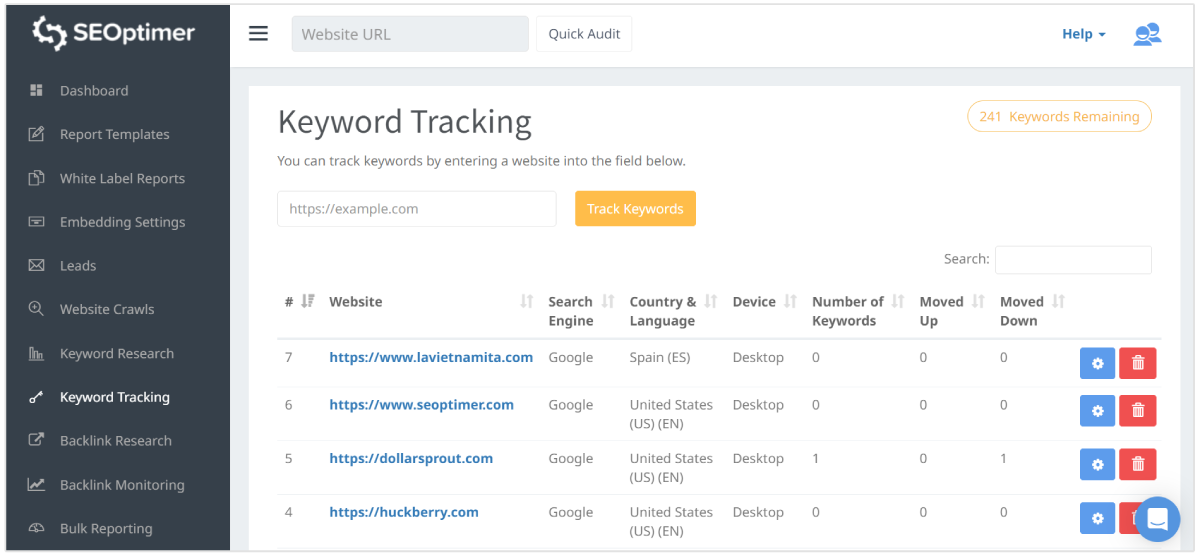Sort table by Website column
This screenshot has width=1200, height=556.
pyautogui.click(x=527, y=302)
